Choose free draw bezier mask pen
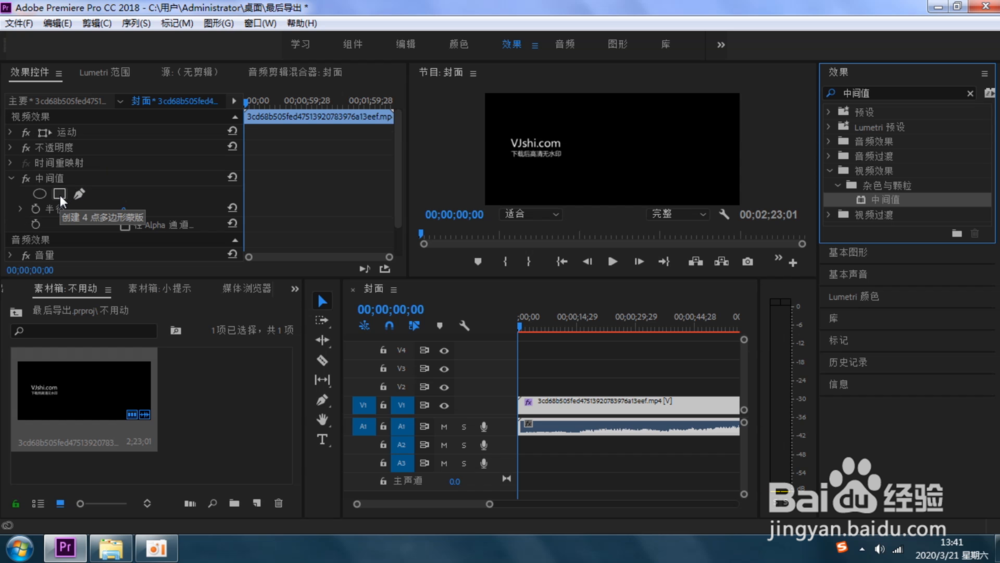The width and height of the screenshot is (1000, 563). coord(79,193)
